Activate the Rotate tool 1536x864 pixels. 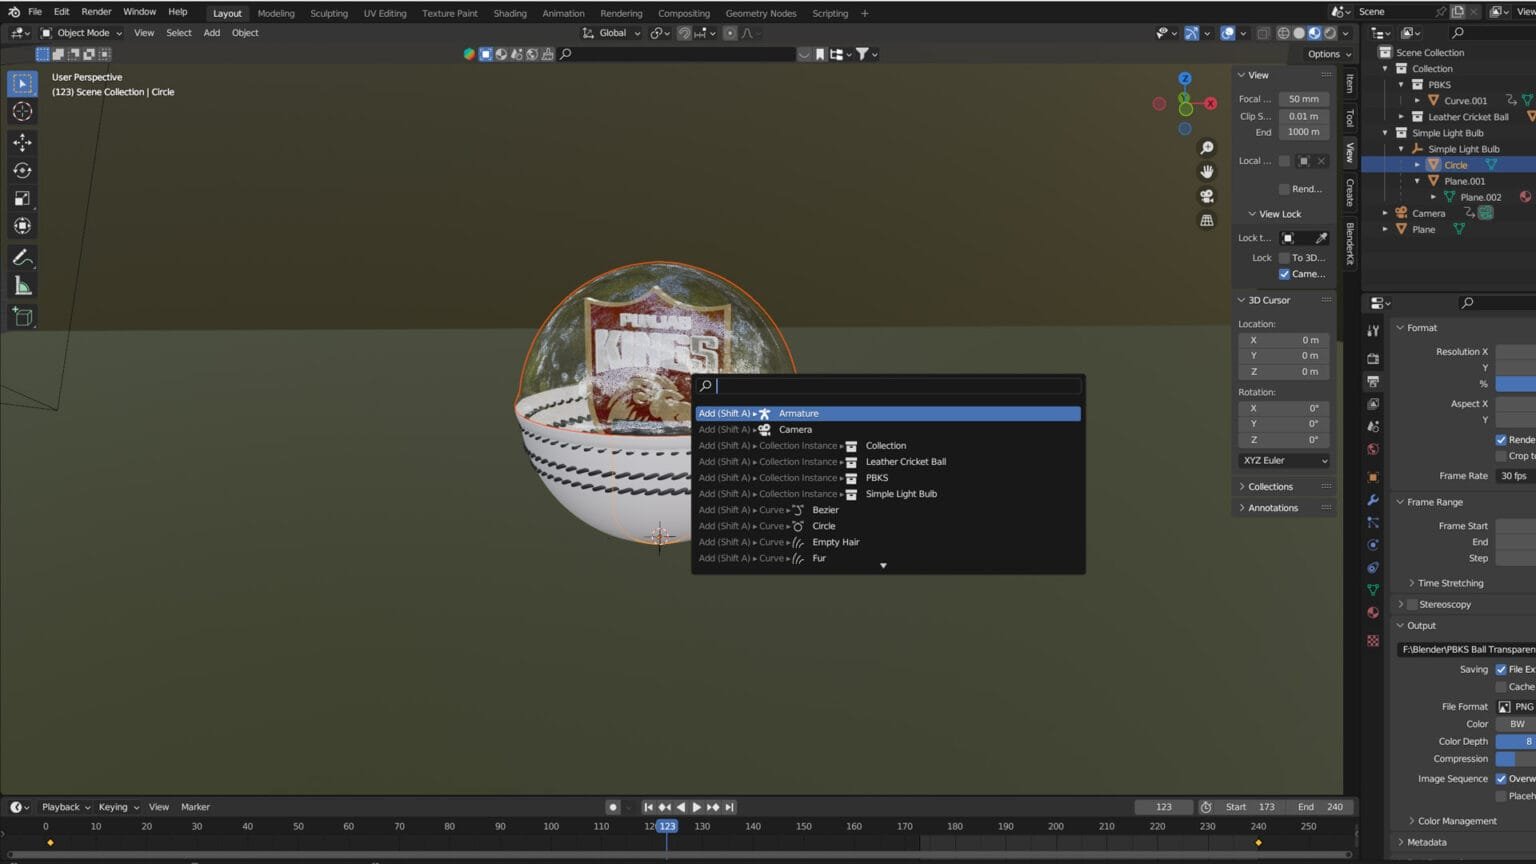(22, 170)
